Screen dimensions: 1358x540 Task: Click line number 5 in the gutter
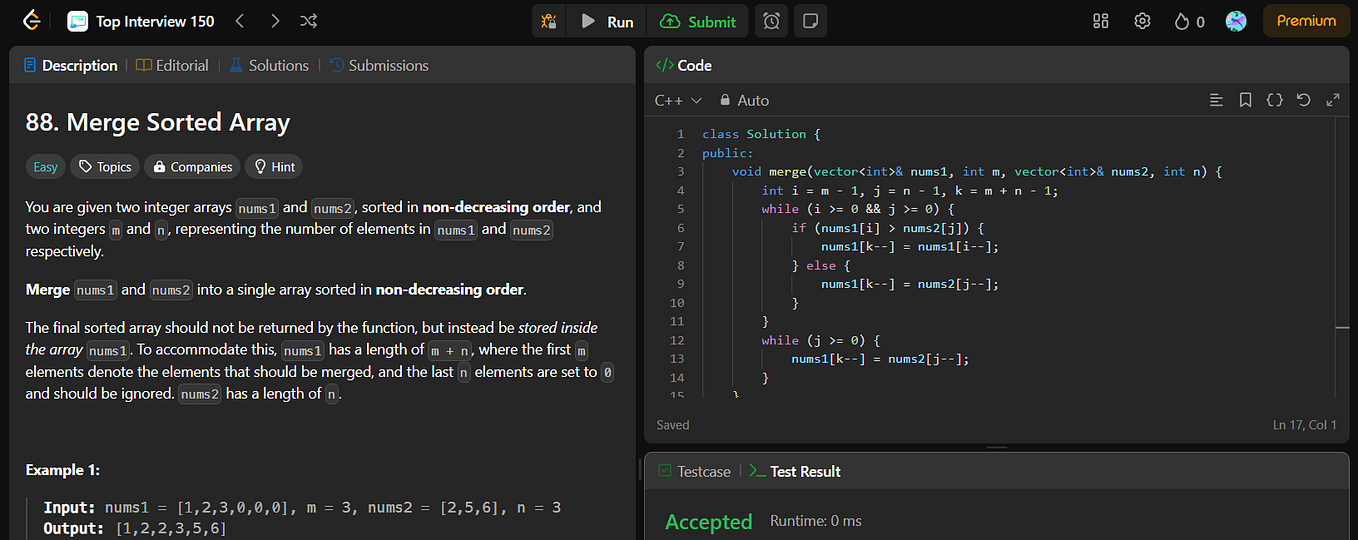pyautogui.click(x=680, y=209)
